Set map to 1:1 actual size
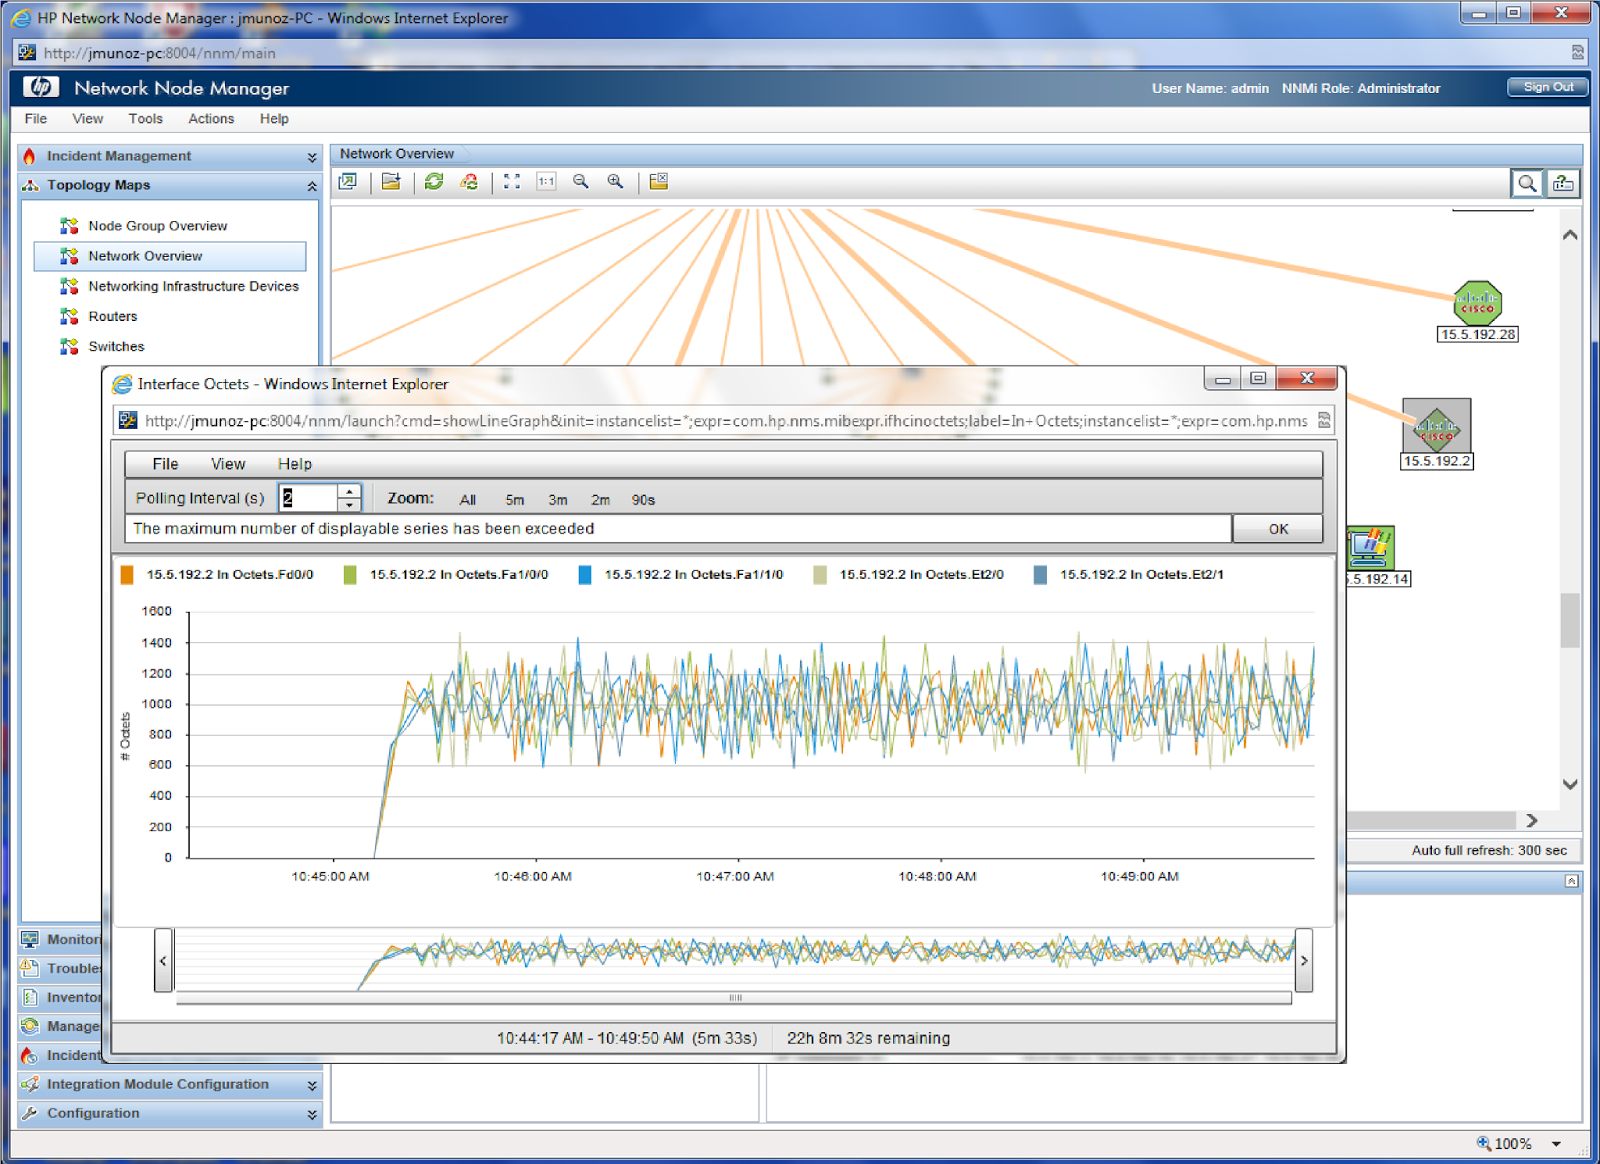 (x=545, y=182)
